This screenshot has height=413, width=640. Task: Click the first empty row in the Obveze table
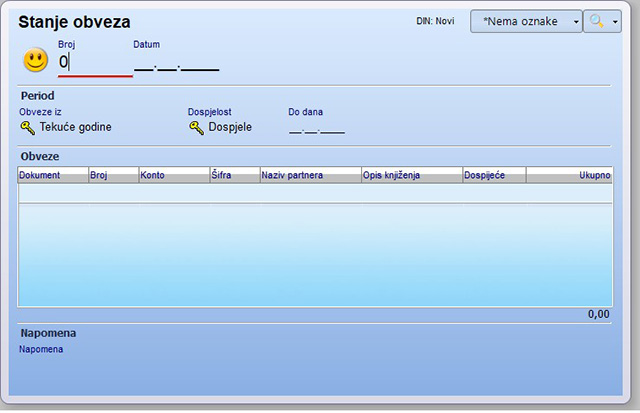pos(315,193)
